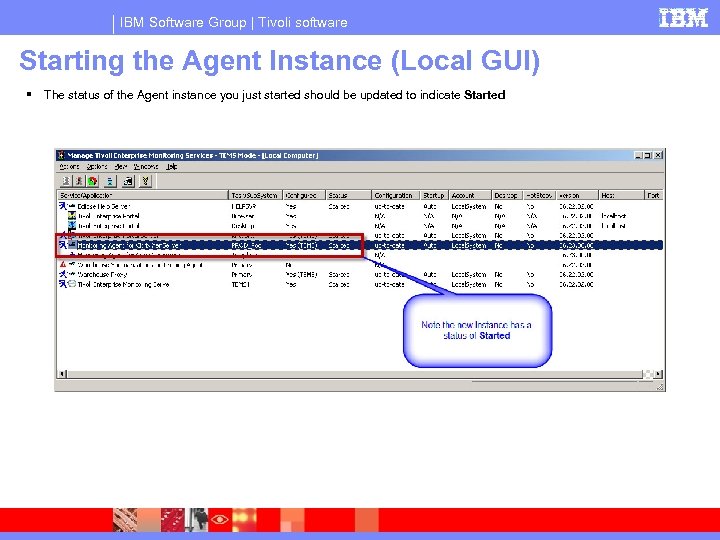Click the Account column header

click(x=469, y=195)
